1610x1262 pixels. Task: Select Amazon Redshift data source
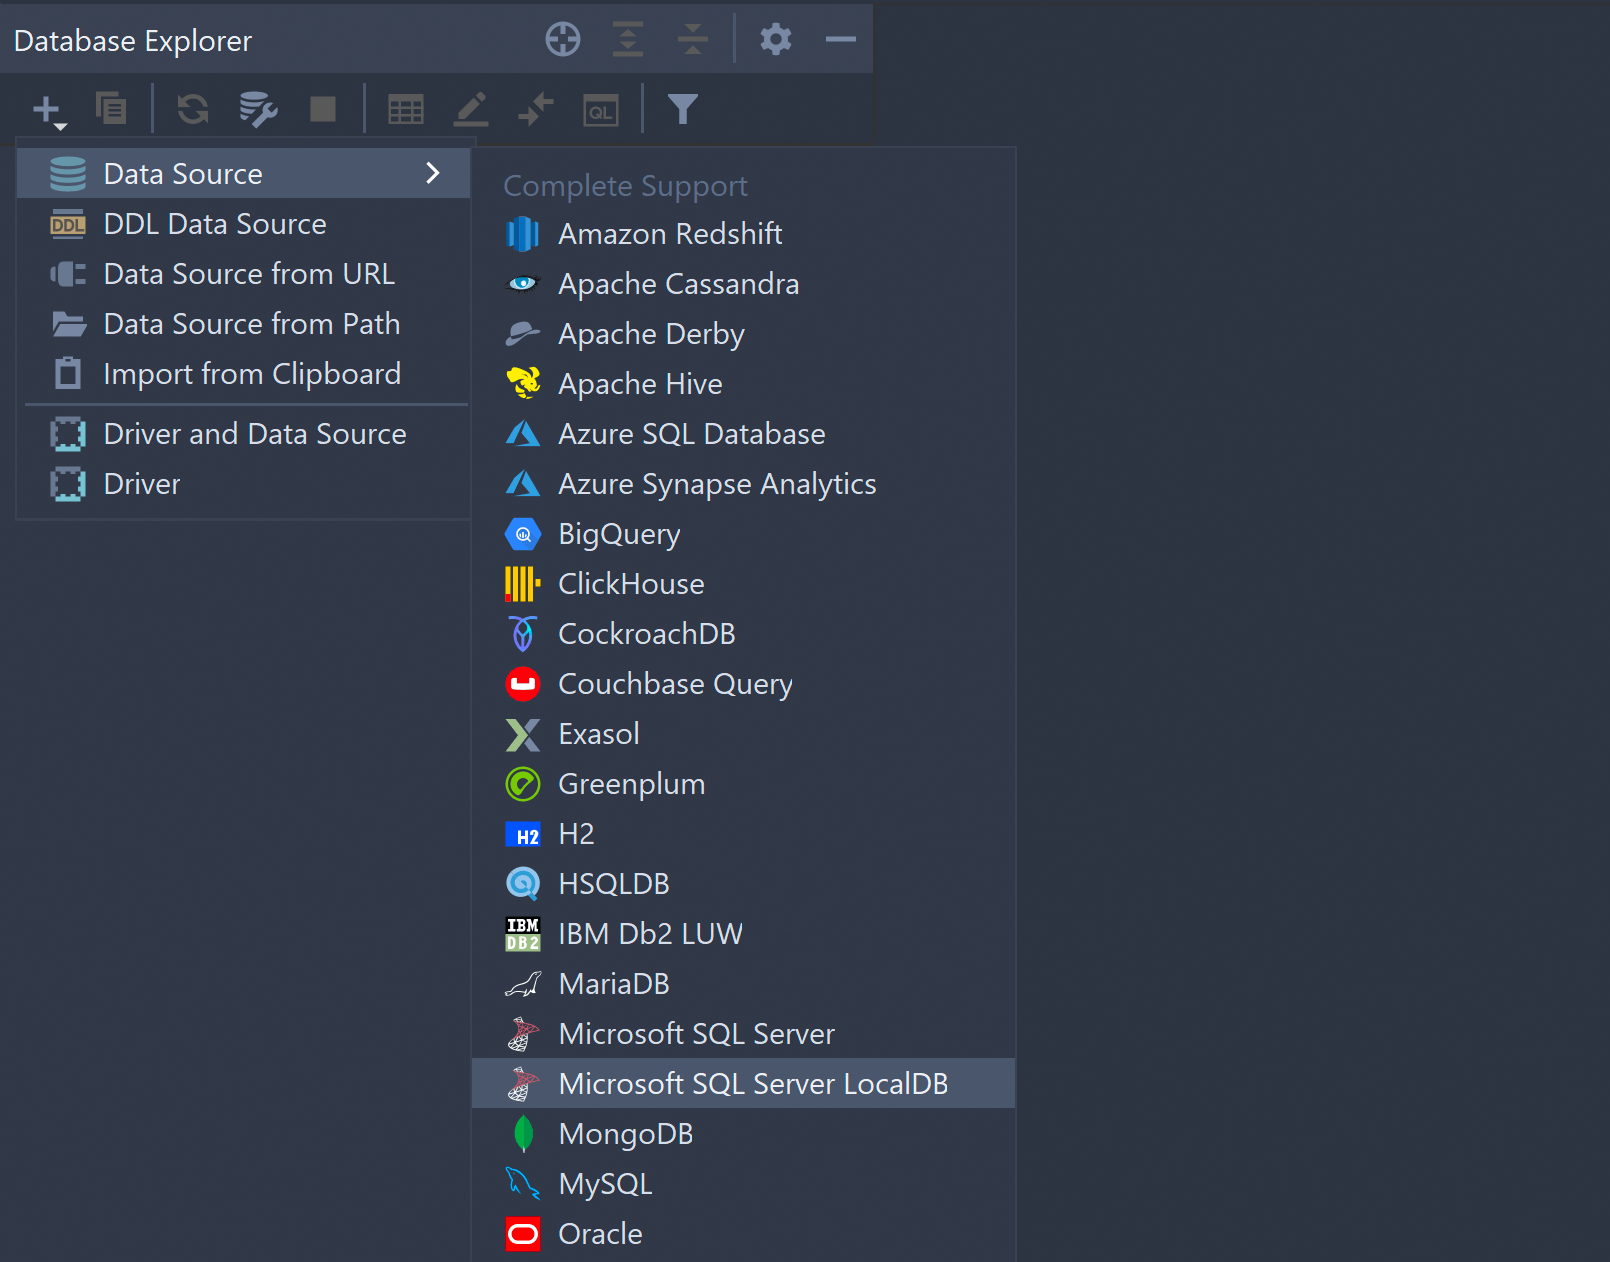point(669,234)
